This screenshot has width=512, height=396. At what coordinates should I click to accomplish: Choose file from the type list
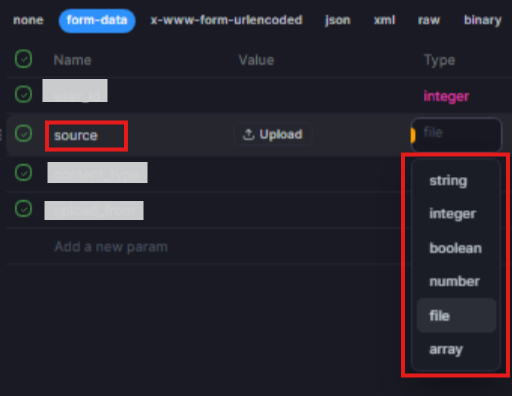[456, 315]
